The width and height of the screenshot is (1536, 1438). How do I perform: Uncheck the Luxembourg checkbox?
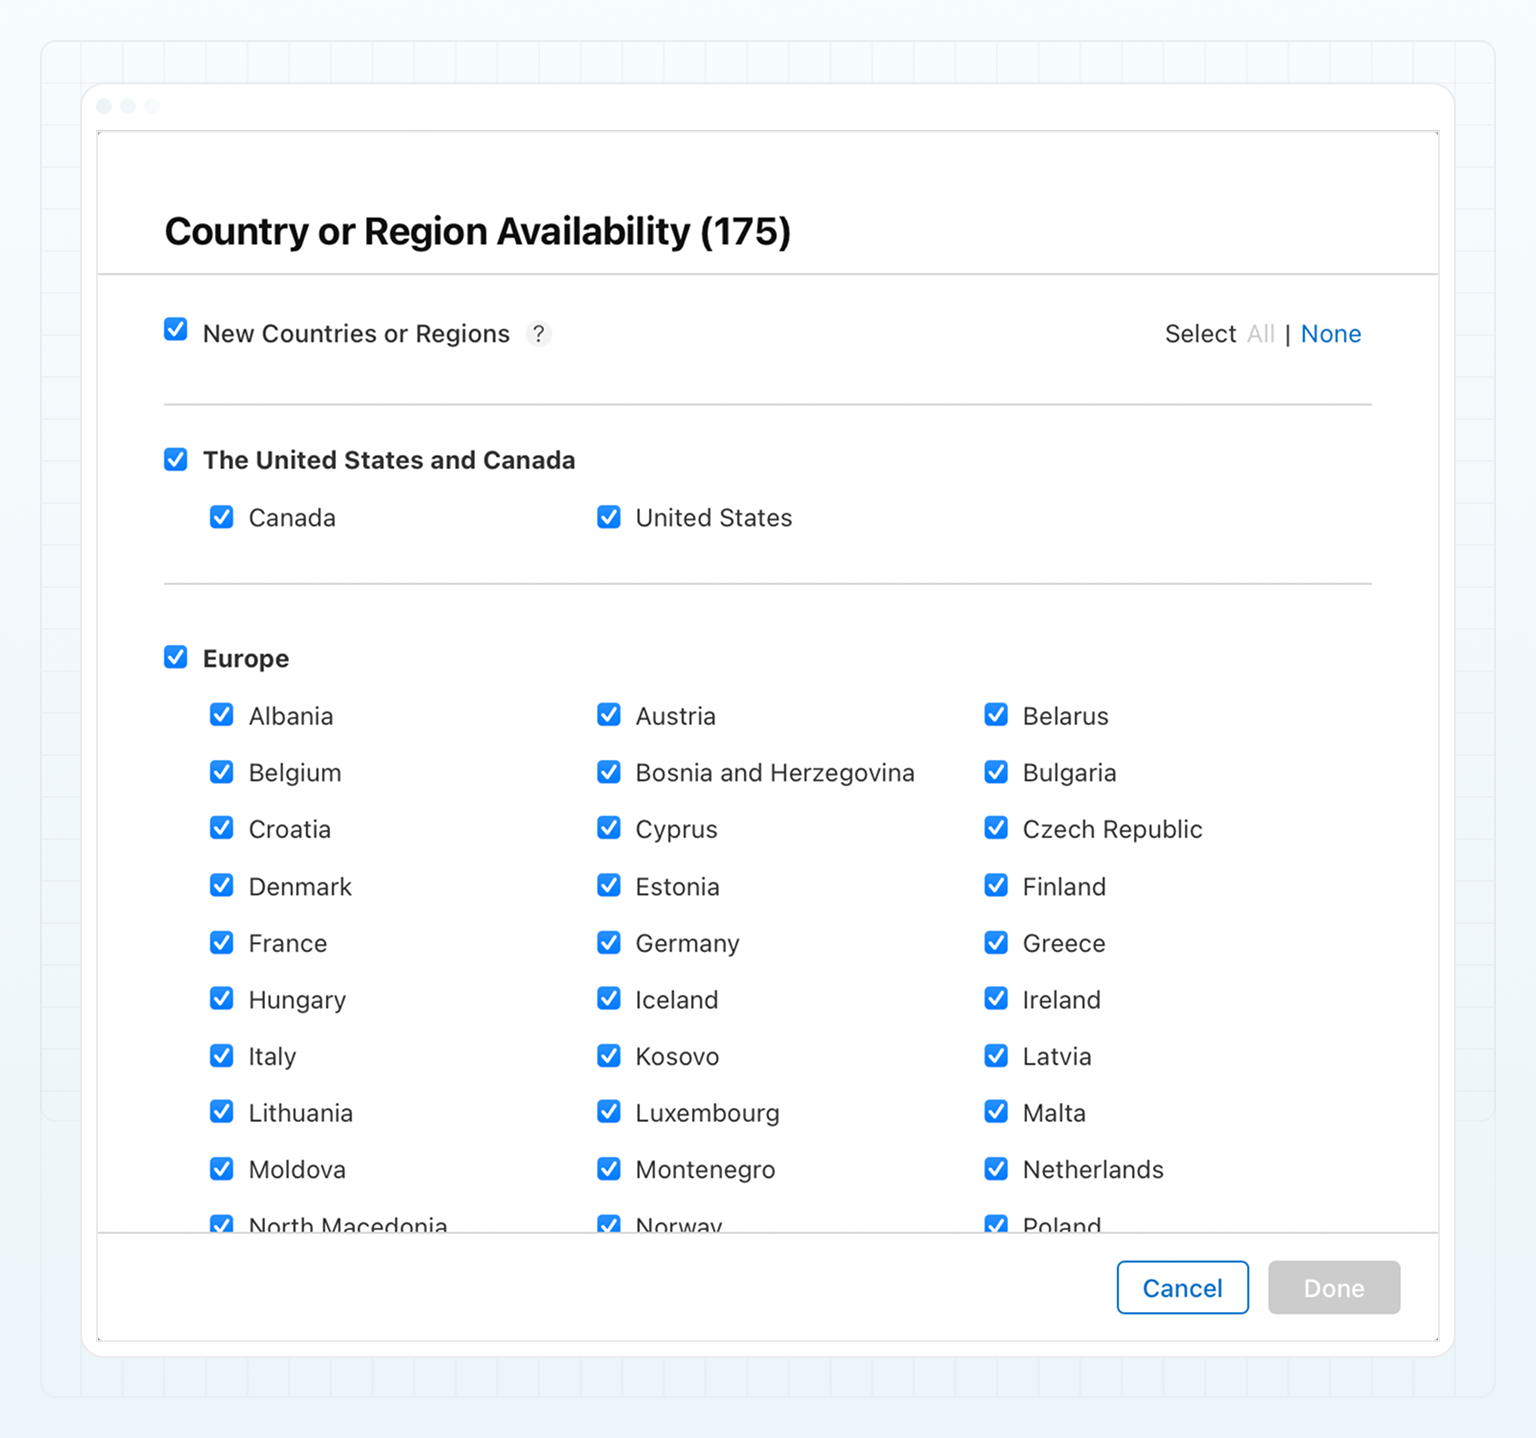[x=609, y=1112]
